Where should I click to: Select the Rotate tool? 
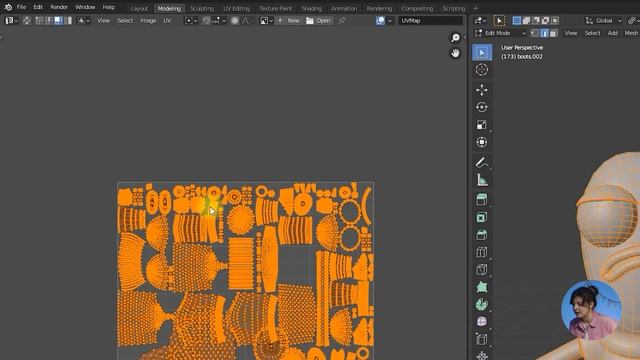coord(482,107)
